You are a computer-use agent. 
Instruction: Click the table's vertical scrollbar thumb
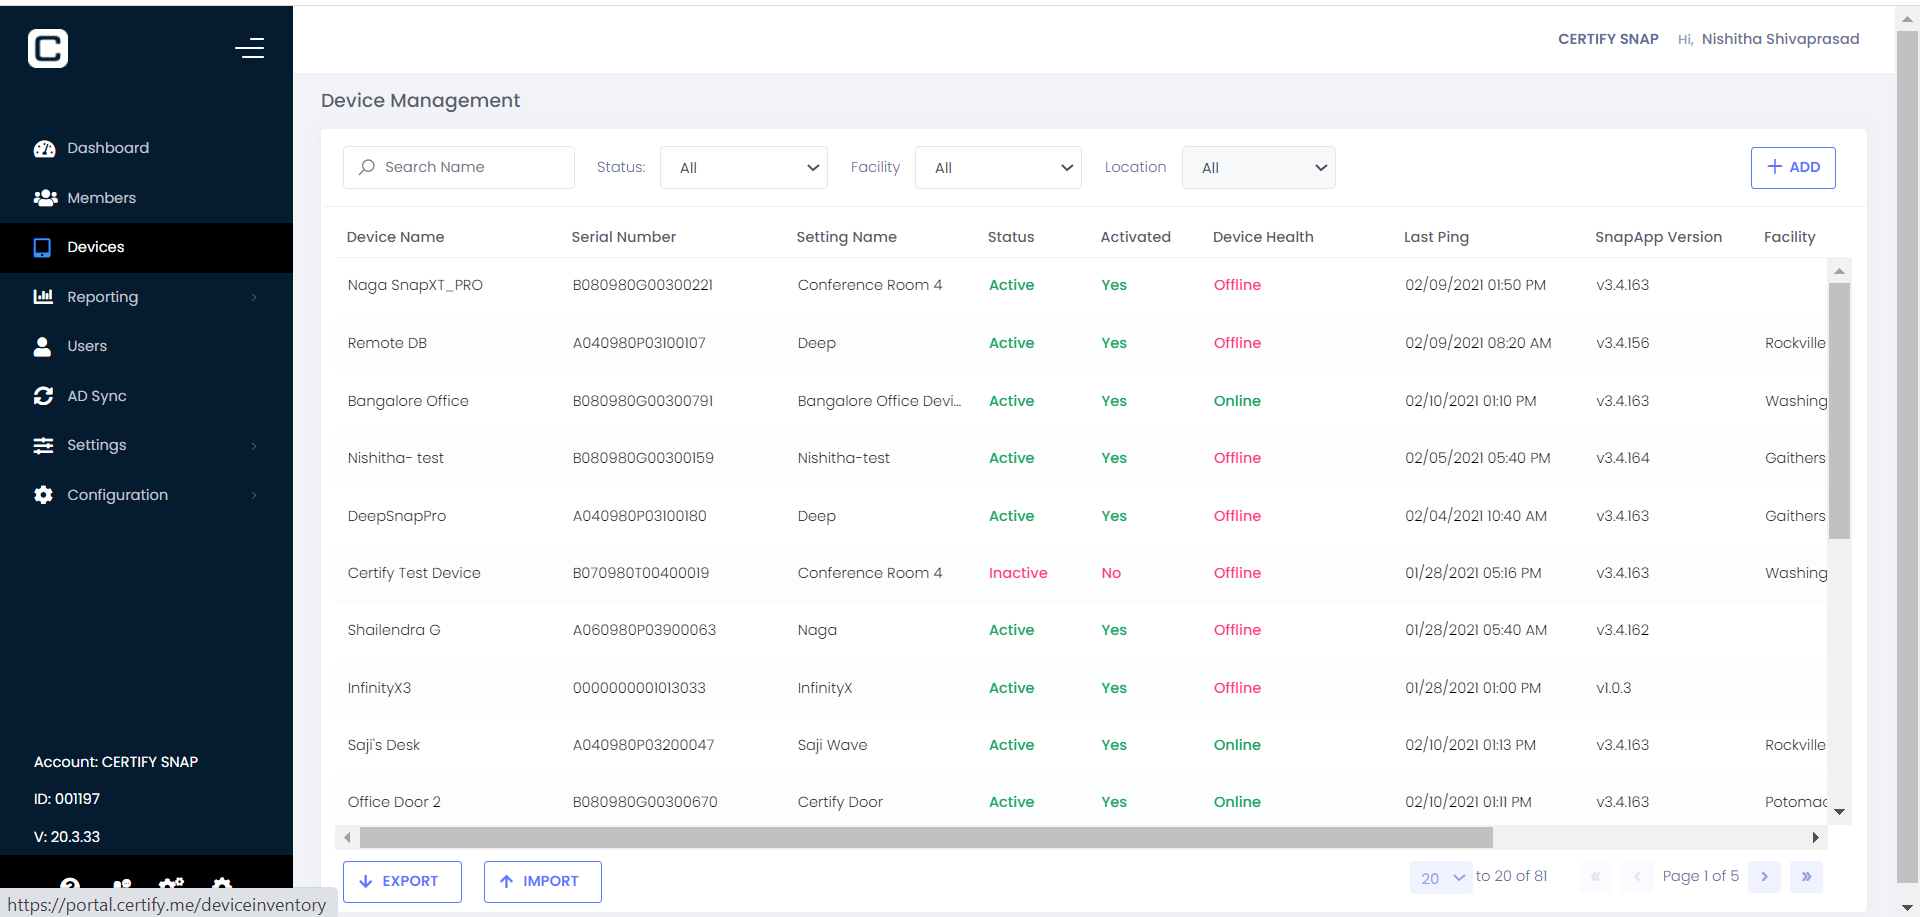[x=1839, y=411]
